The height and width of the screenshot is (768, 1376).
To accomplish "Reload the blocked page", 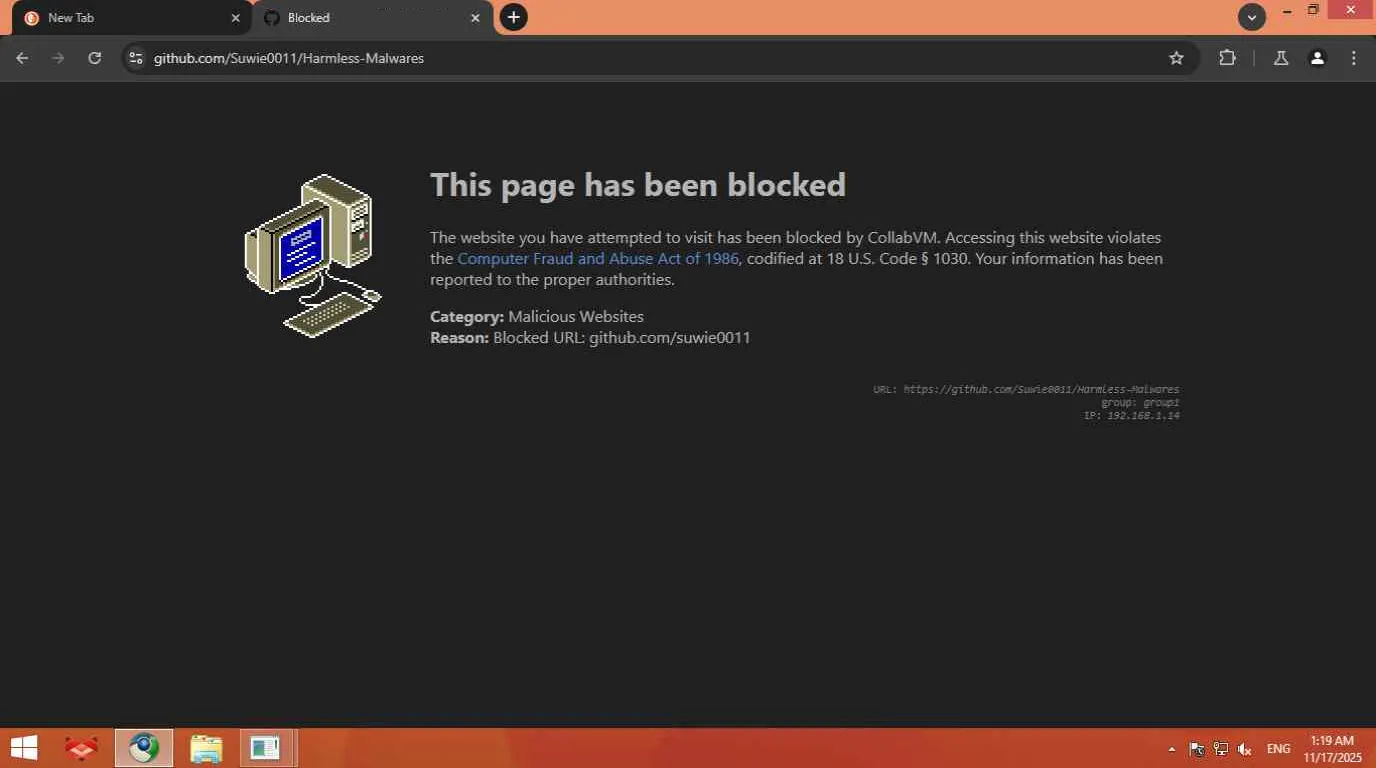I will coord(94,58).
